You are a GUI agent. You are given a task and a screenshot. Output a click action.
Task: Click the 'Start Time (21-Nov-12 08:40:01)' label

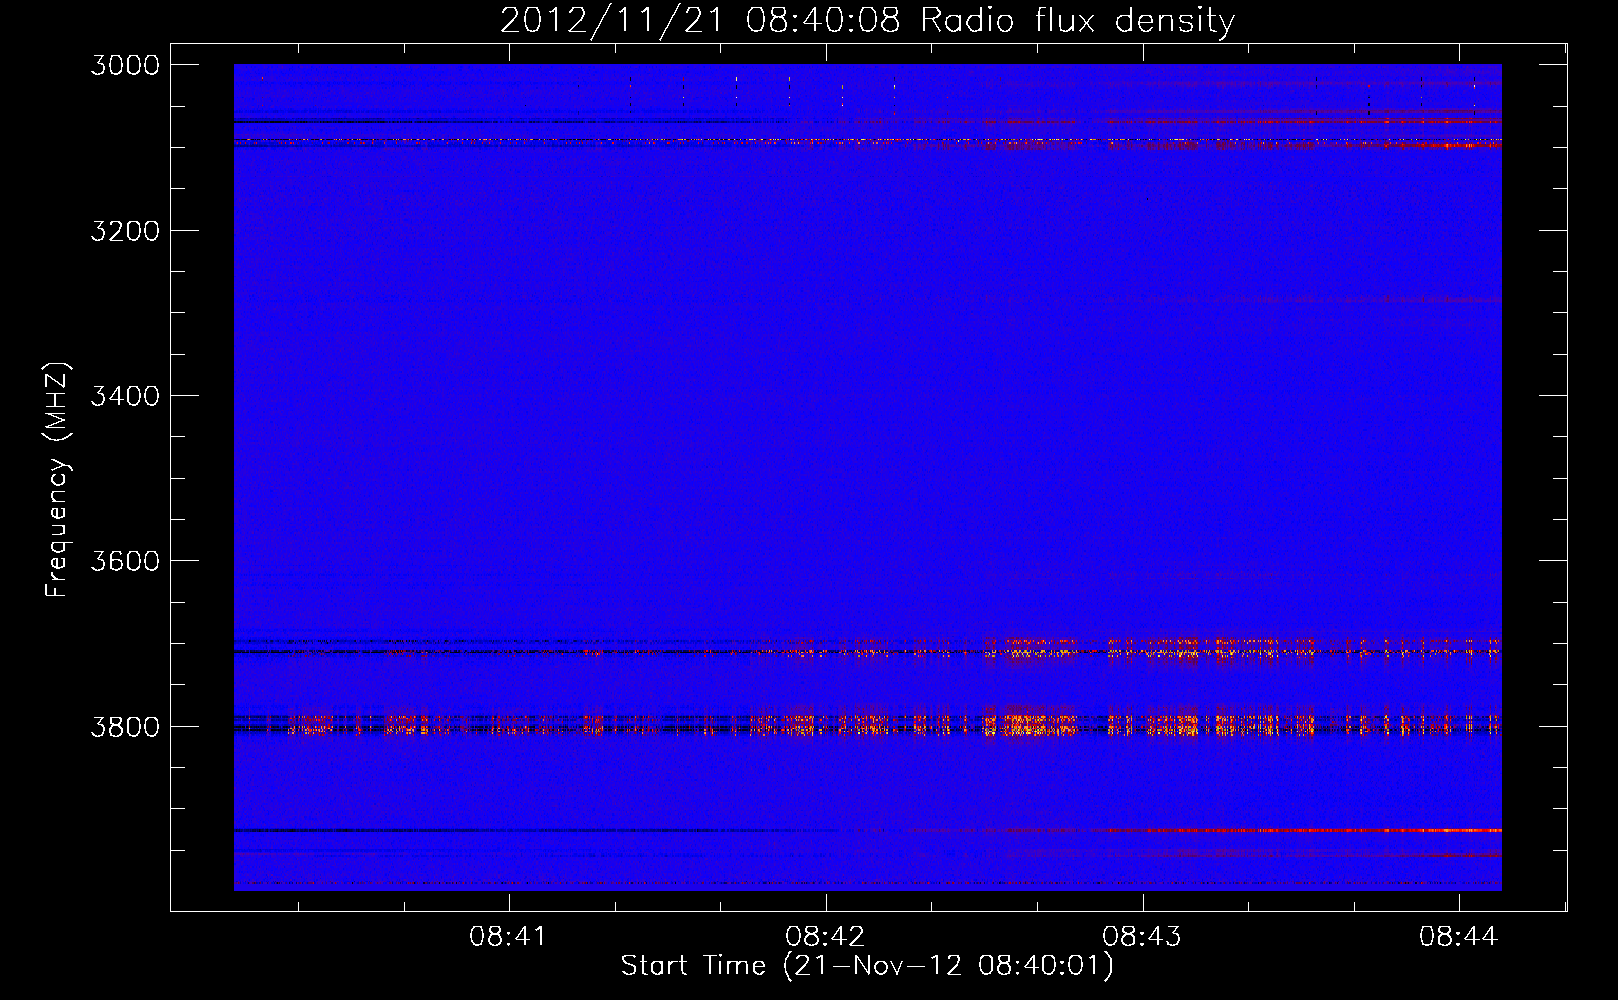click(x=867, y=966)
